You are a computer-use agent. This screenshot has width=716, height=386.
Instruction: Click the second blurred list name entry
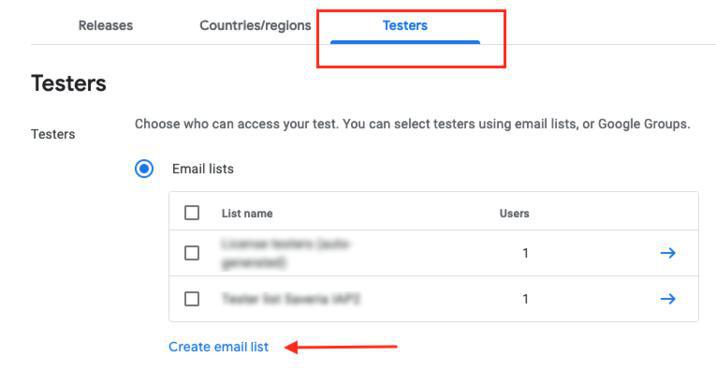[291, 299]
